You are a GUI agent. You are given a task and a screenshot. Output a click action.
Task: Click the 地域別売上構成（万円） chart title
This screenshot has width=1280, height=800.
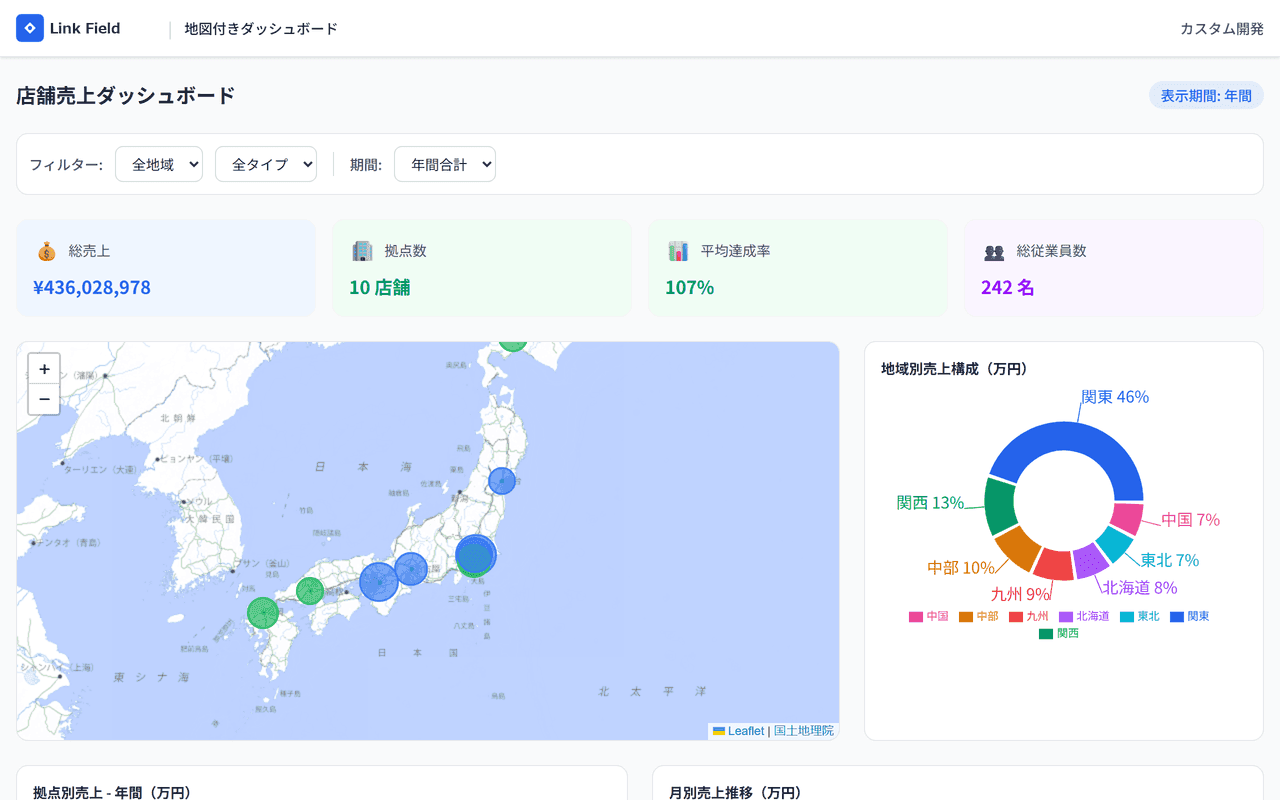click(955, 369)
